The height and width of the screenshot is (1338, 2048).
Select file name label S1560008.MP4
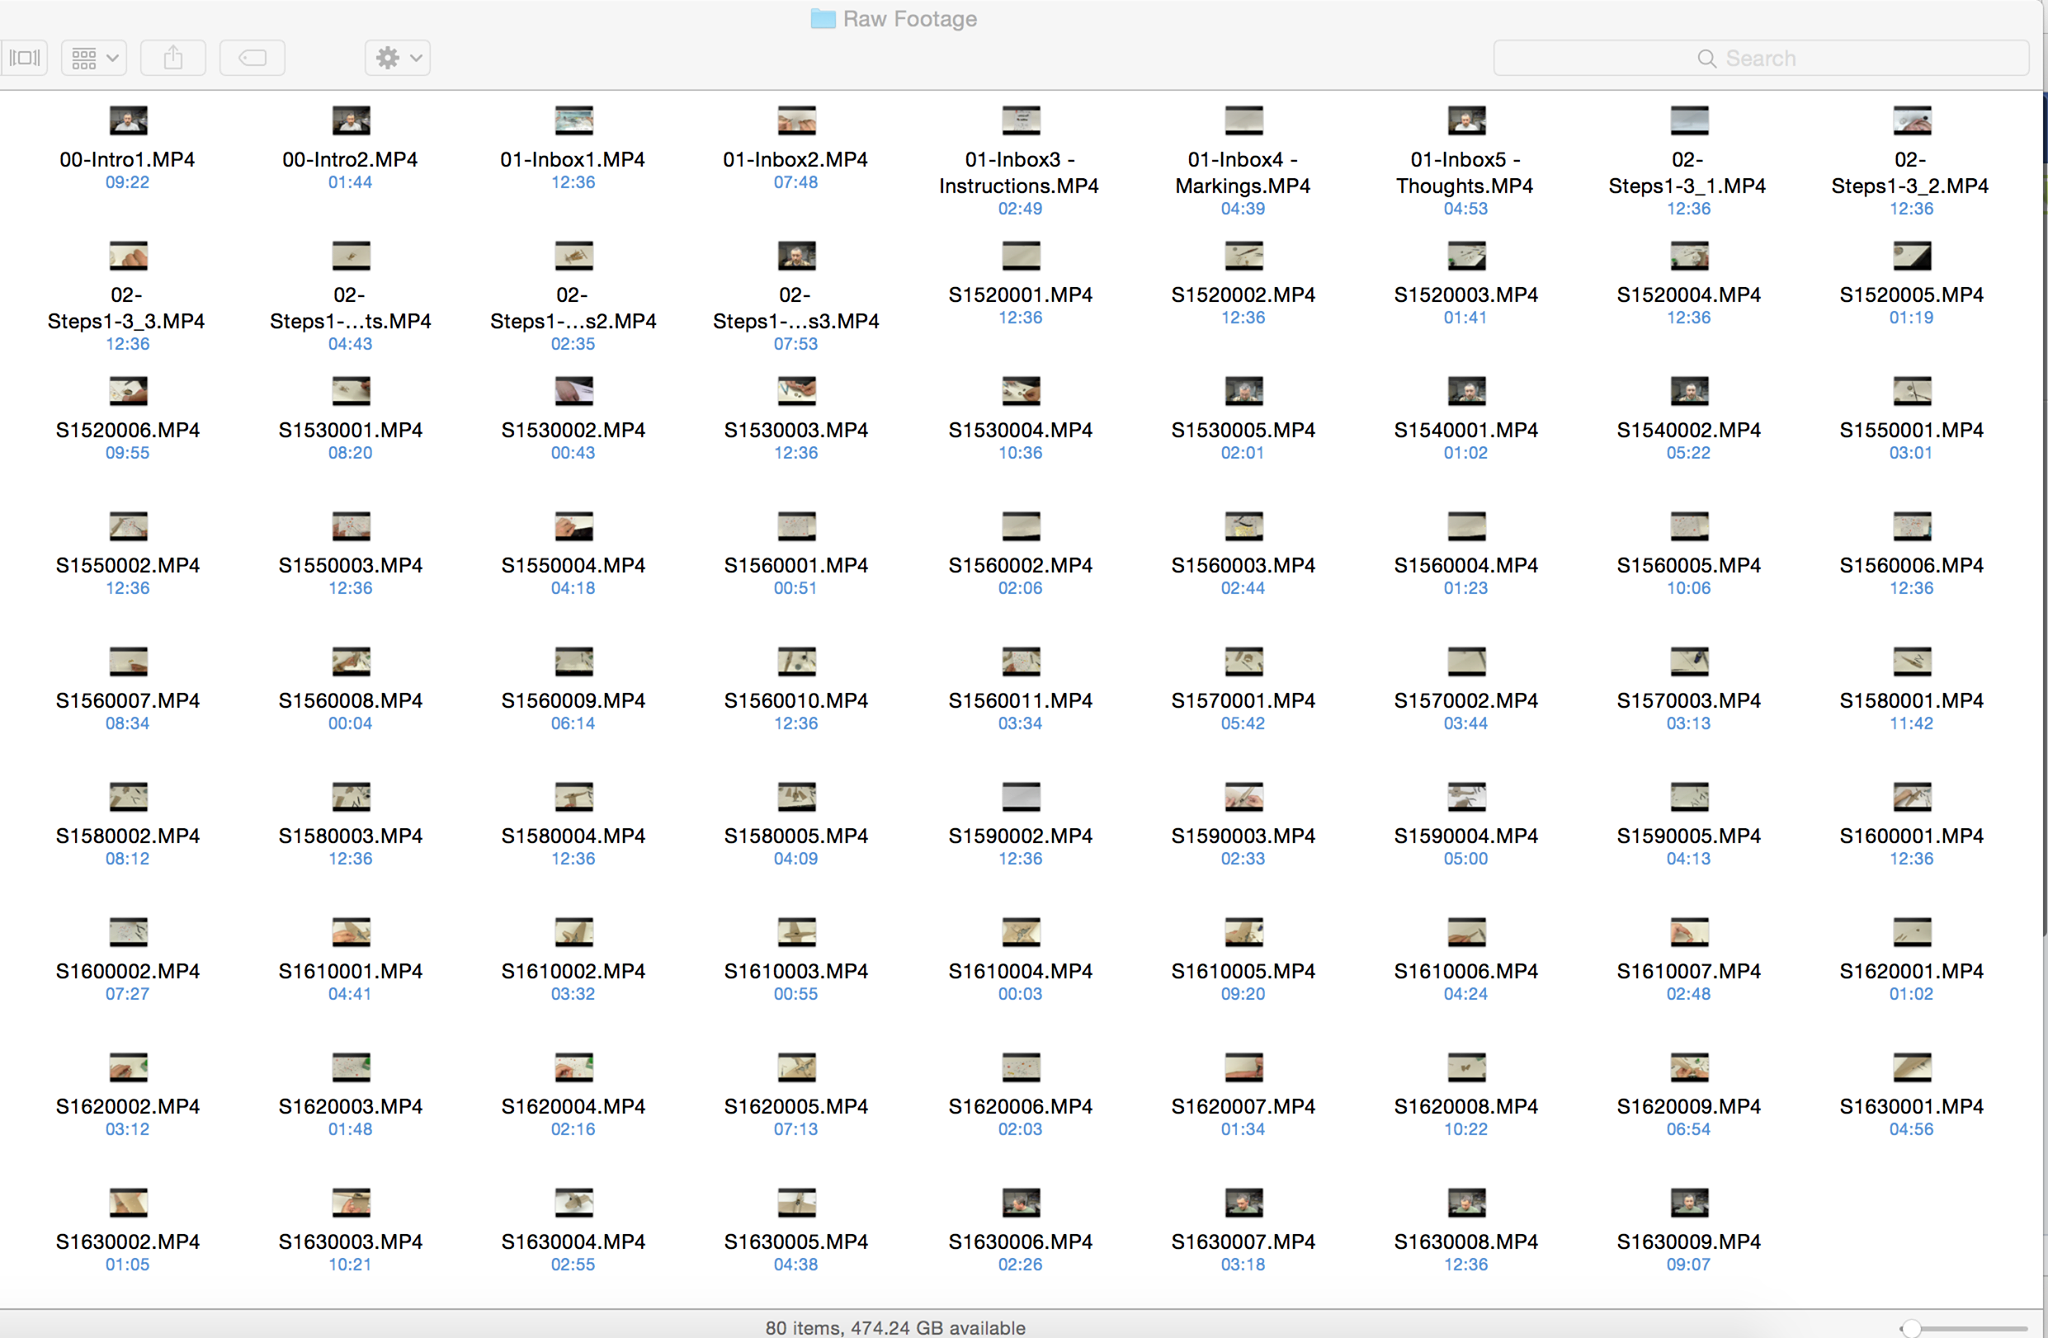[x=350, y=700]
